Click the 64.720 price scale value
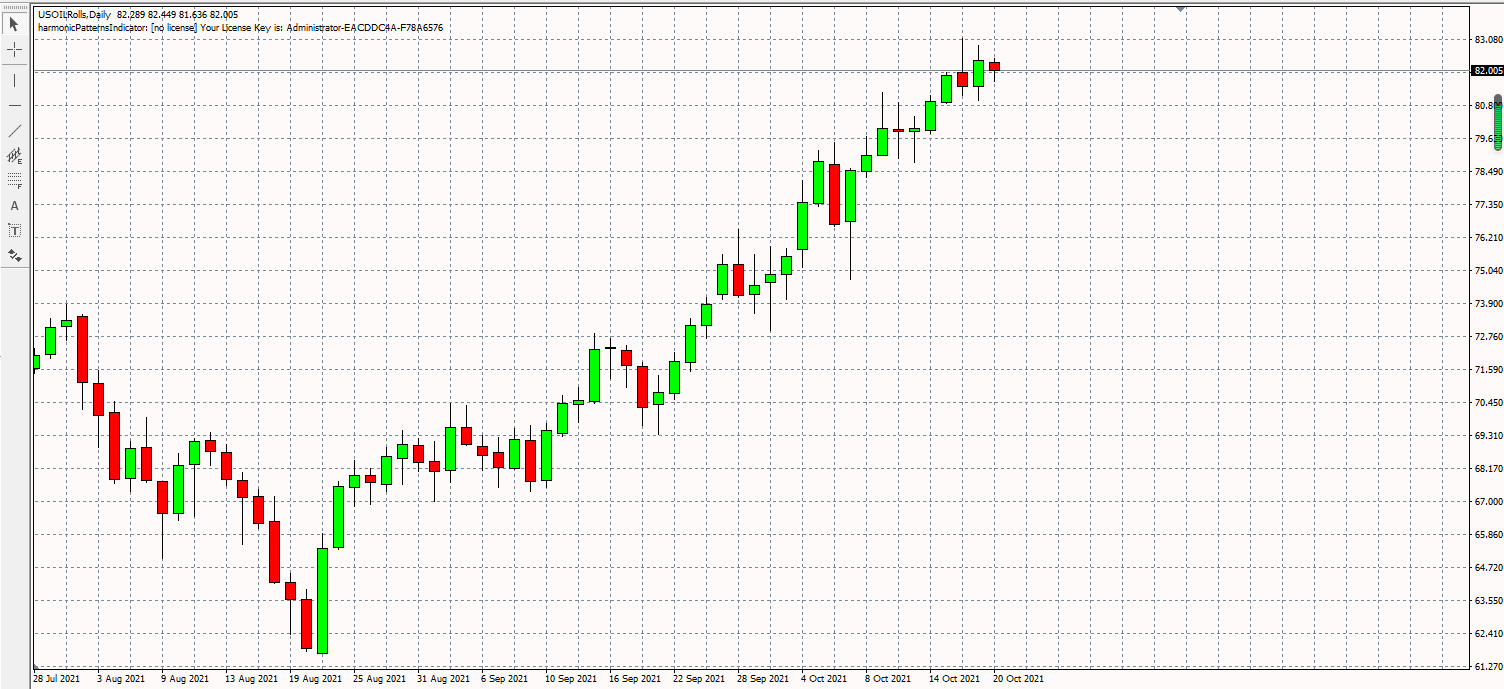The image size is (1504, 689). (x=1488, y=568)
